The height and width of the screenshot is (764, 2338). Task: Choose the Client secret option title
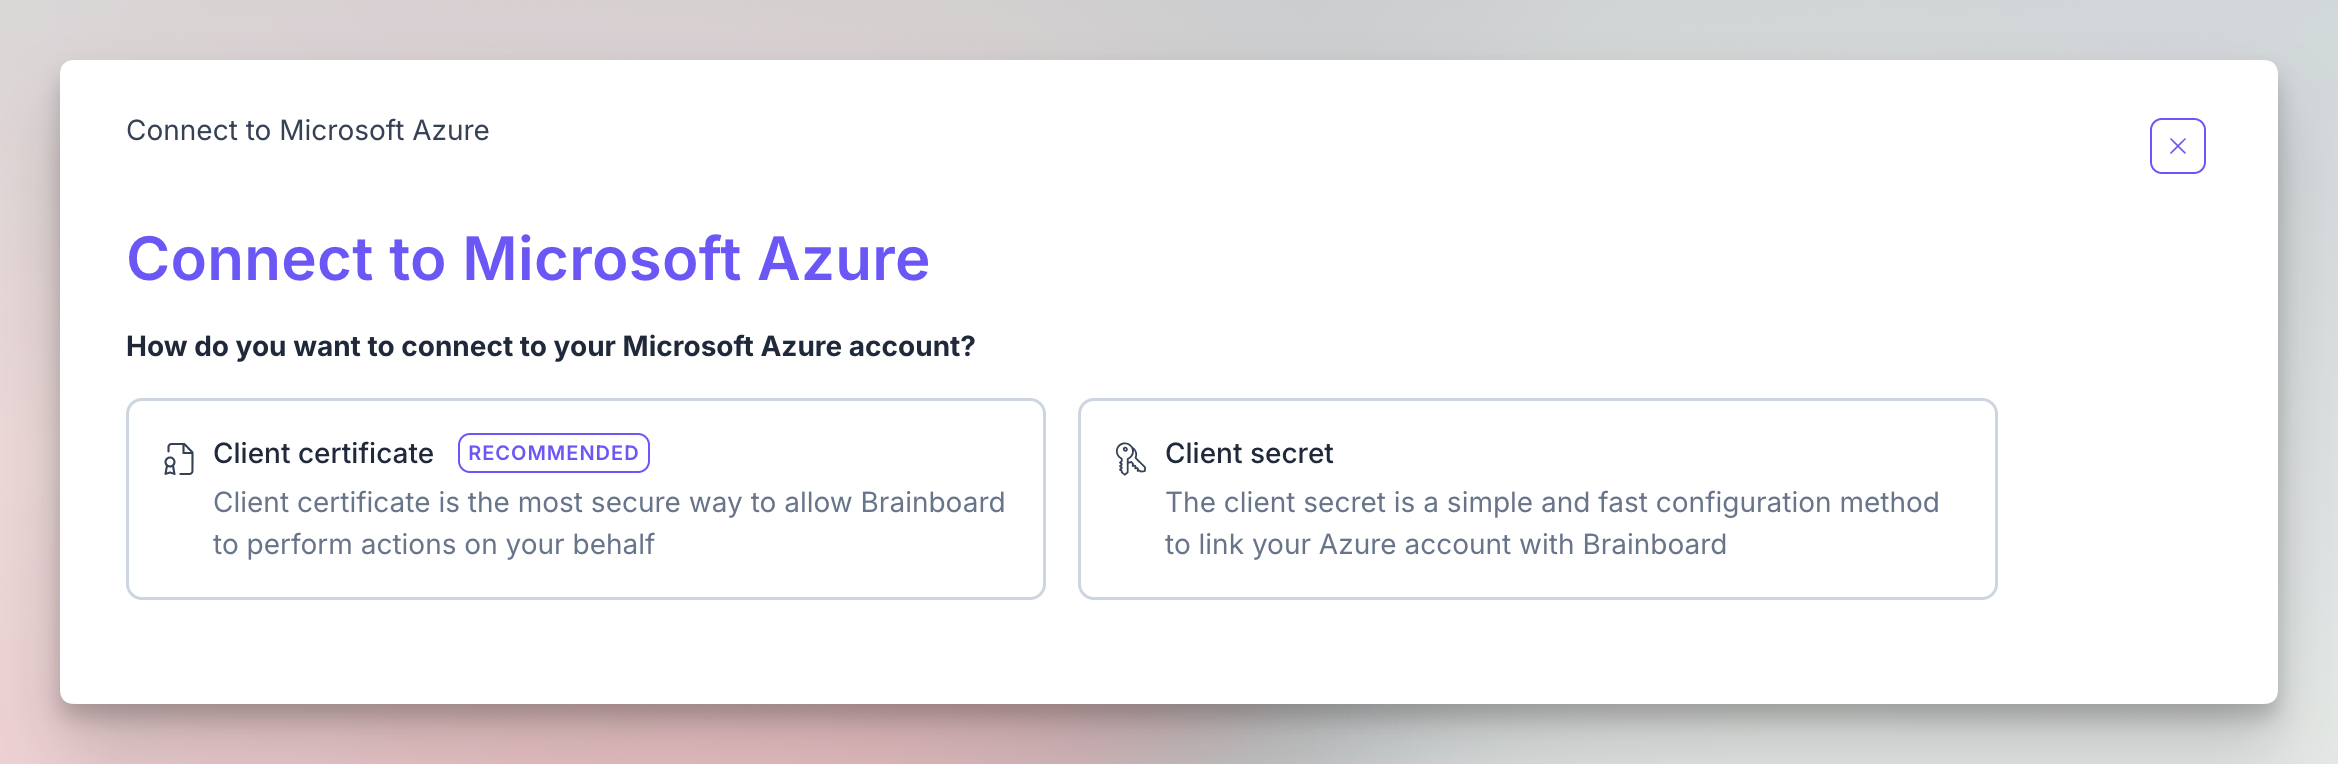[1248, 454]
